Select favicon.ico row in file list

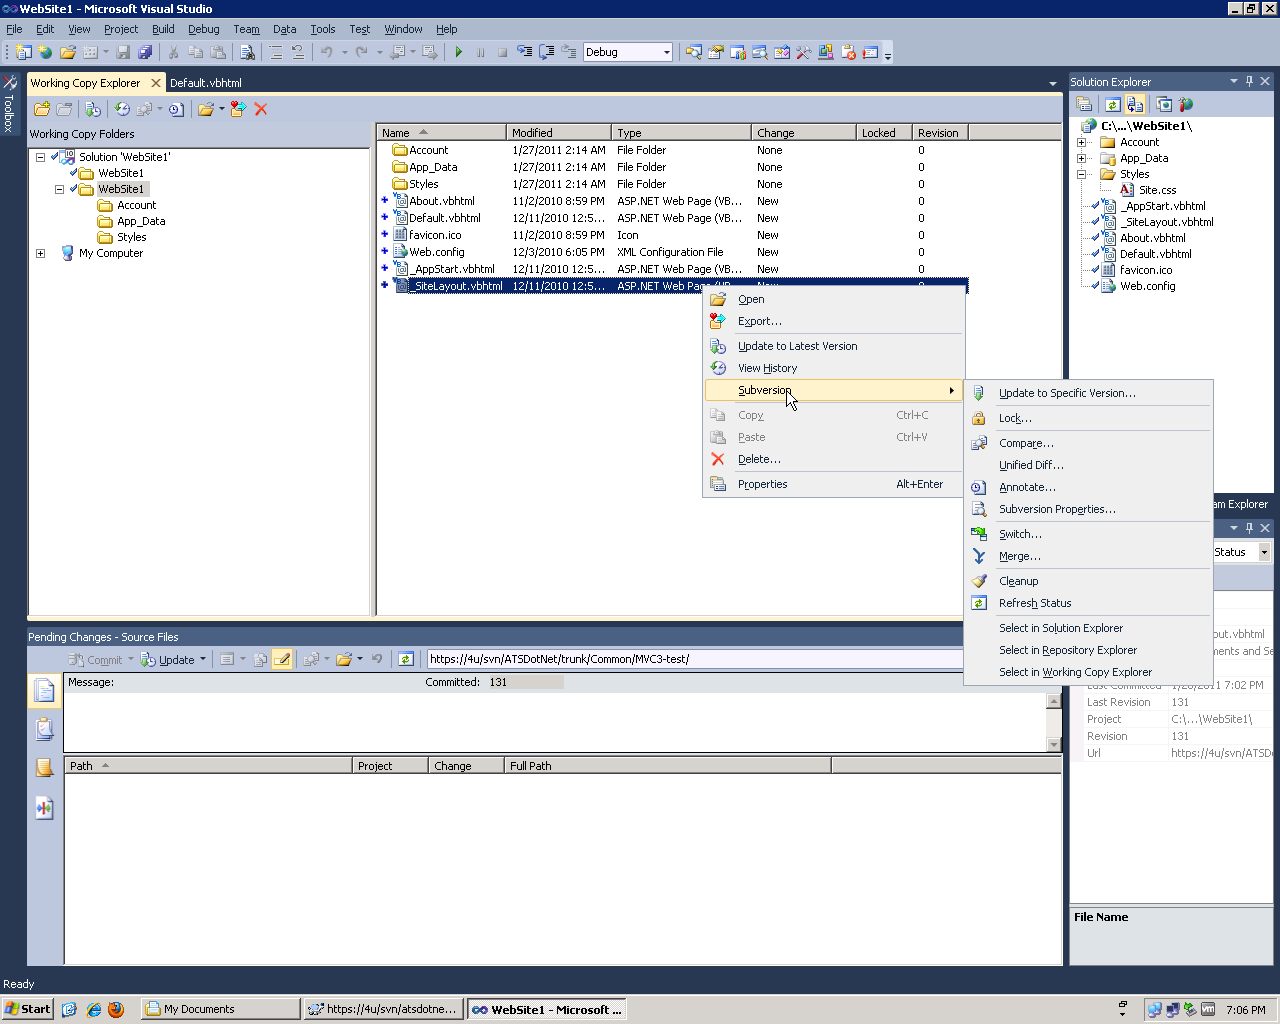pyautogui.click(x=671, y=235)
